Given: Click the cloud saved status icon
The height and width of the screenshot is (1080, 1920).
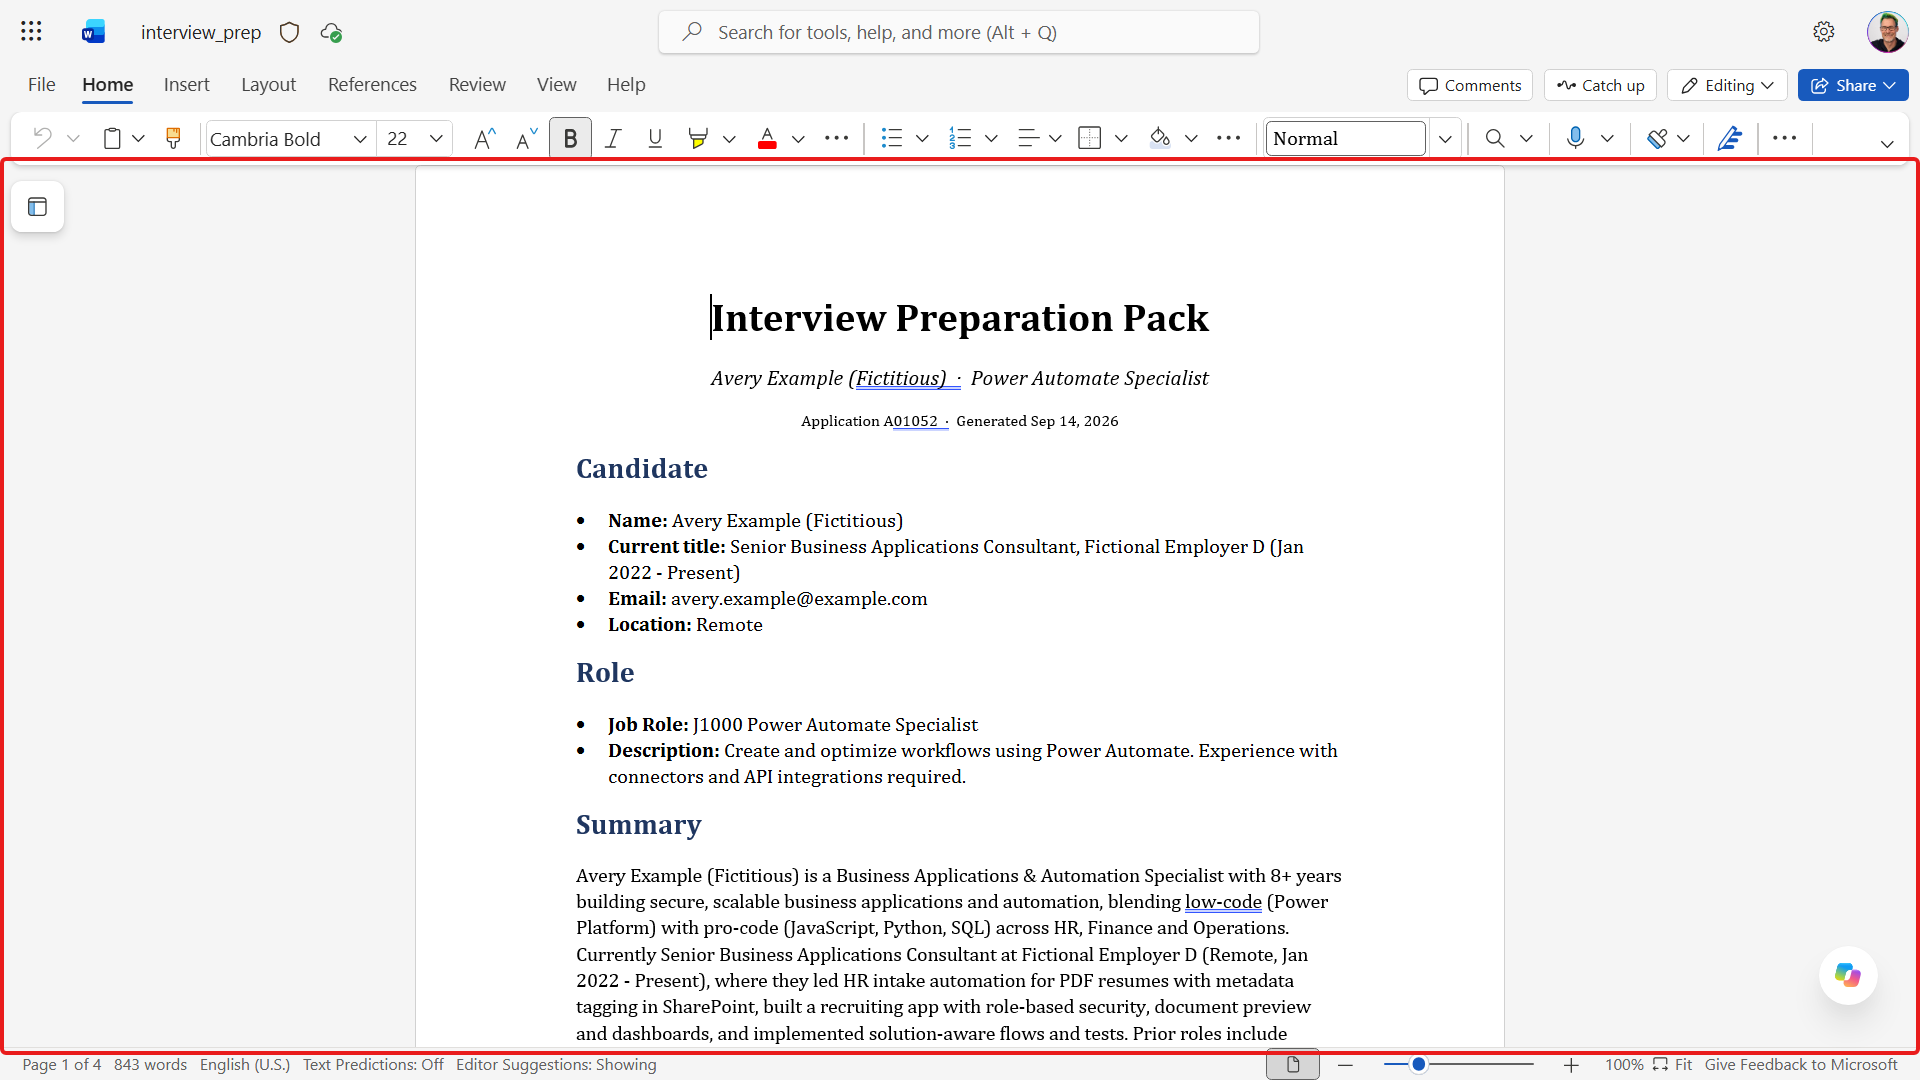Looking at the screenshot, I should tap(331, 33).
